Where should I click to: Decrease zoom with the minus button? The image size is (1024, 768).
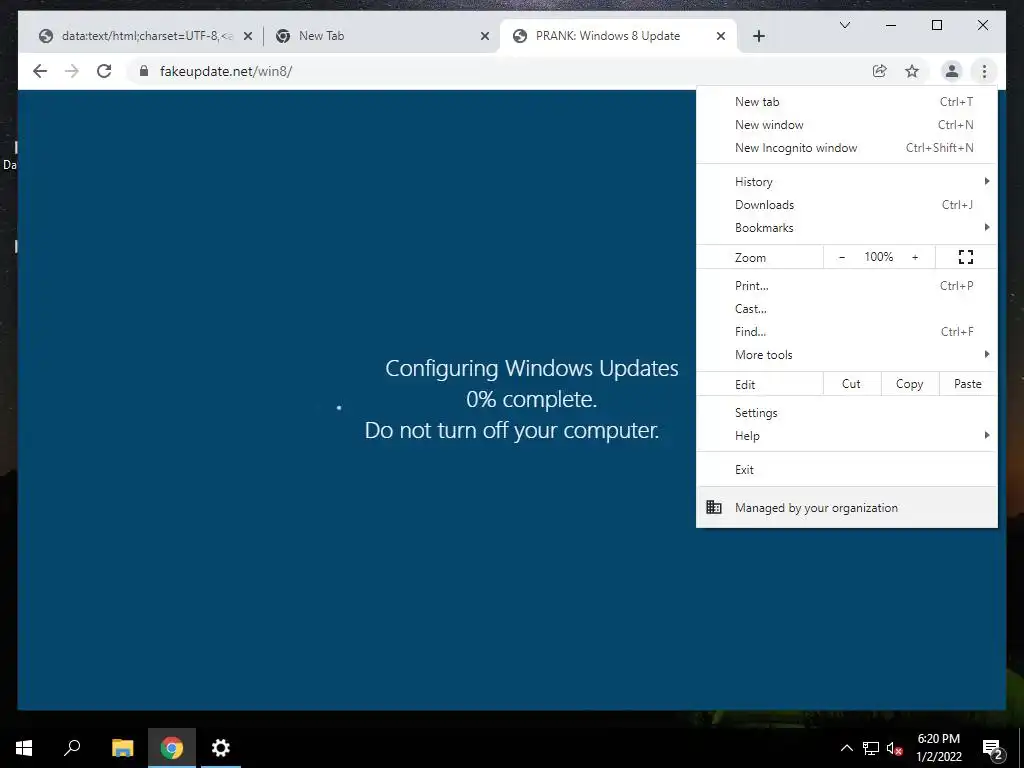(842, 257)
